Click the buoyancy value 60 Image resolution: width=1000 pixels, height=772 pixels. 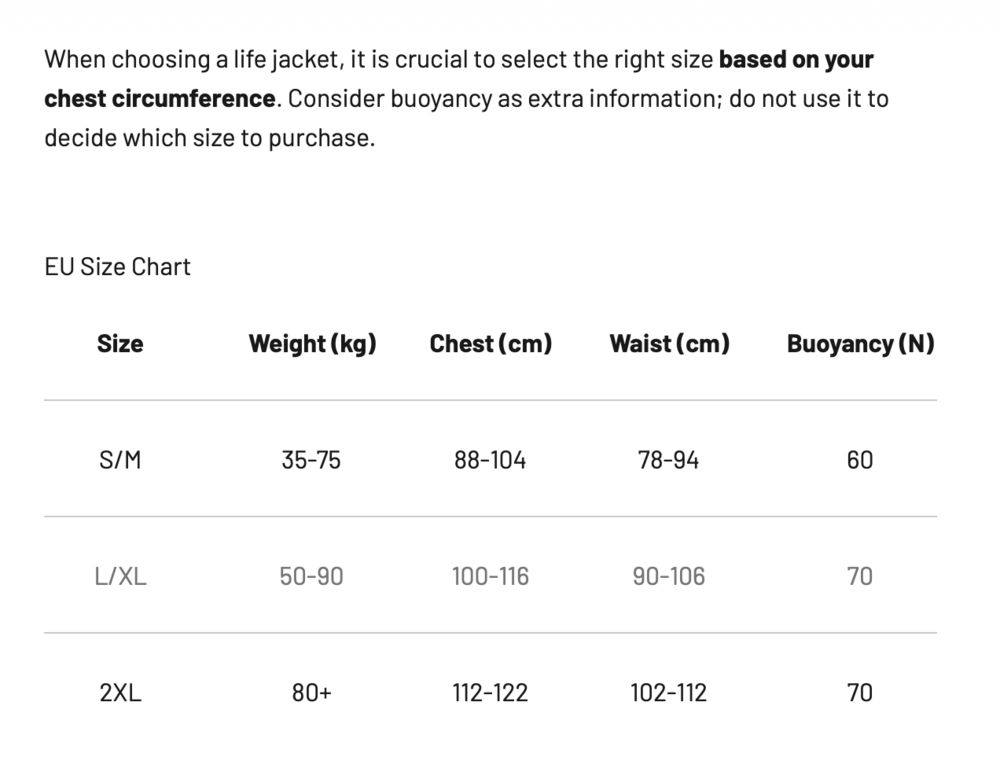click(860, 460)
